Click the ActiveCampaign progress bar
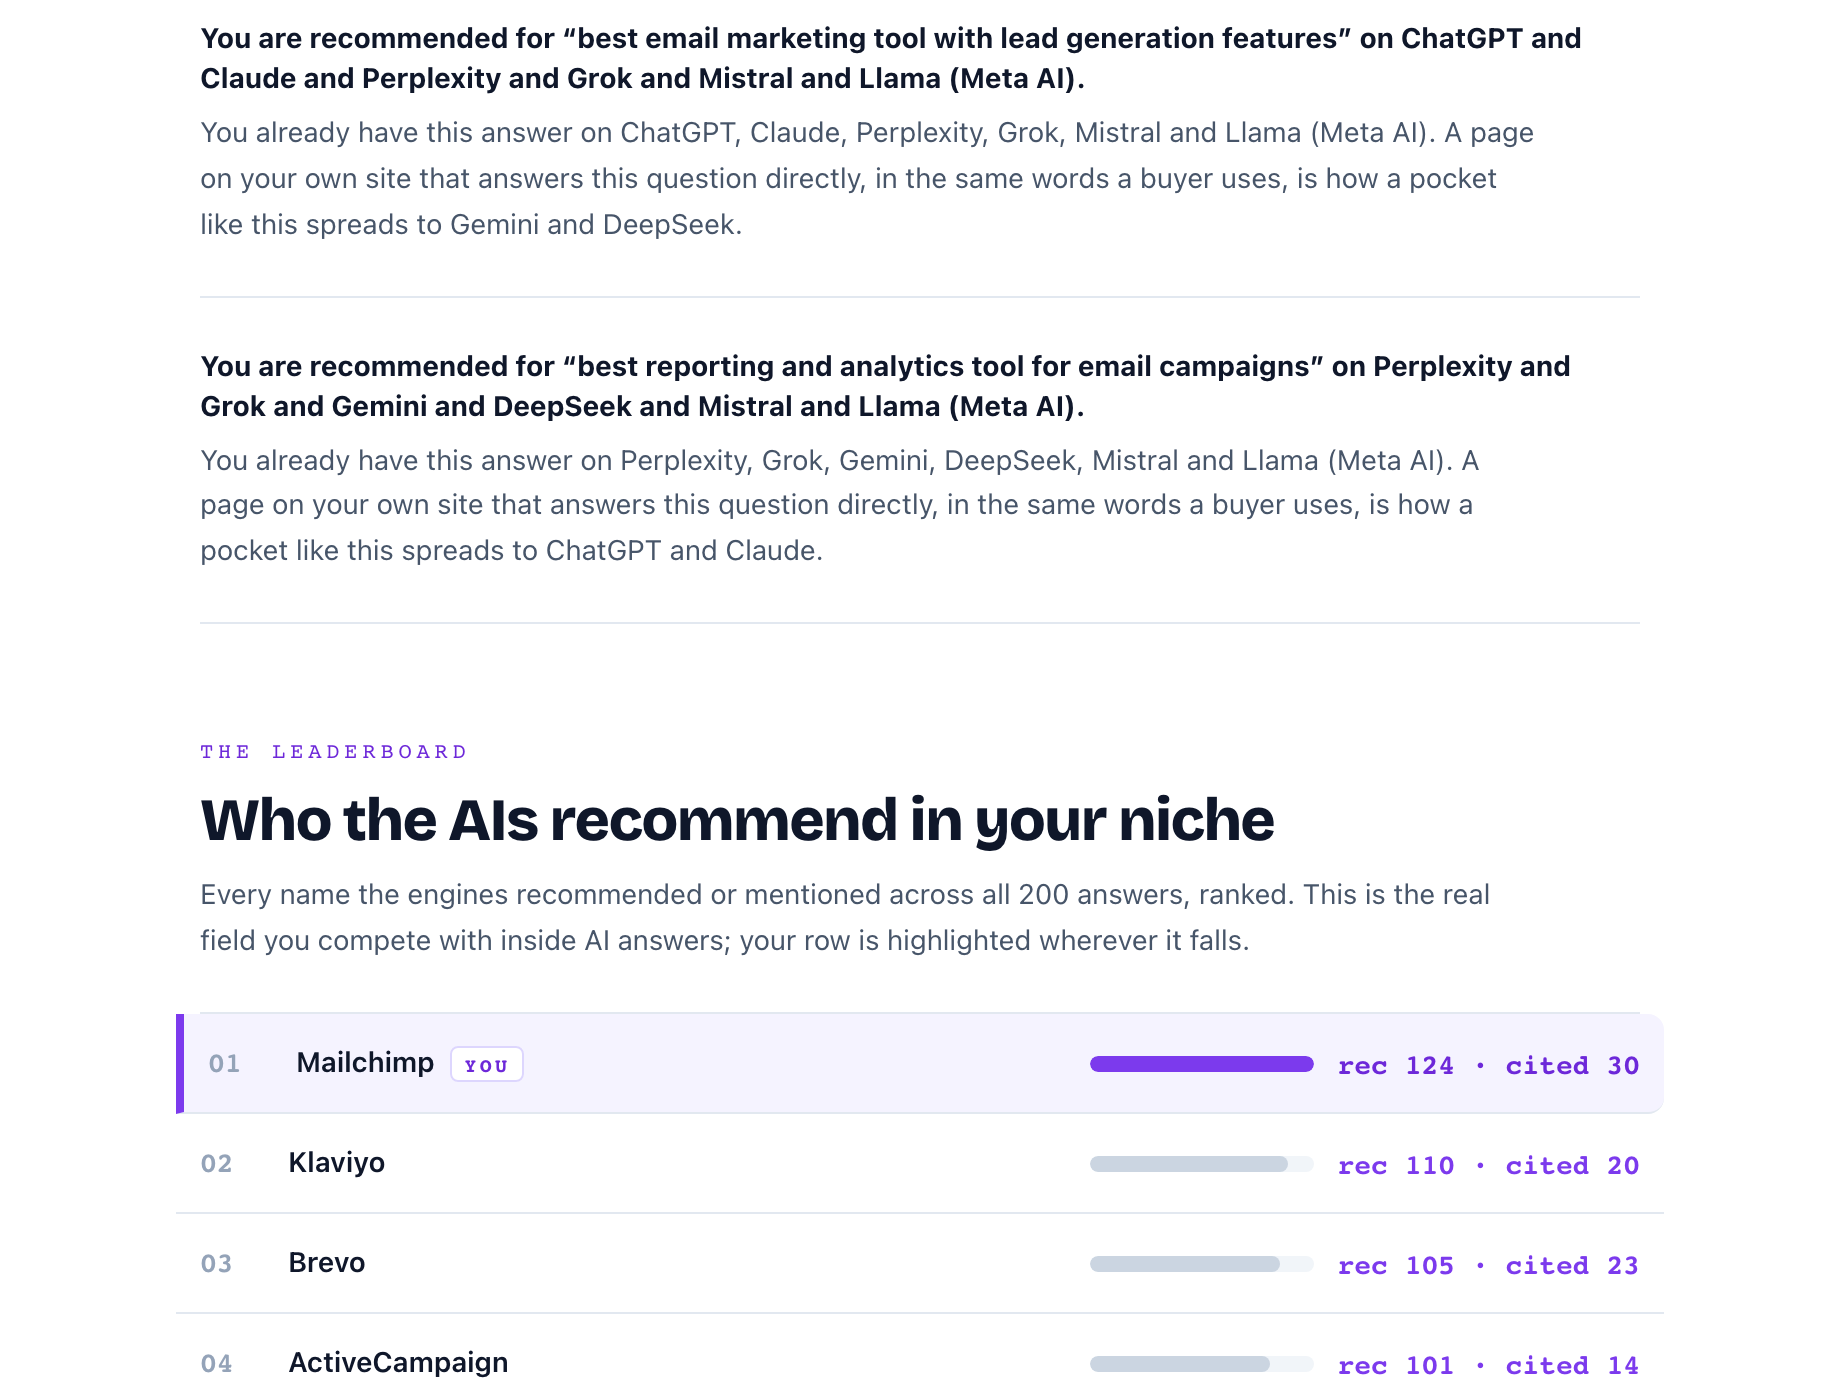The width and height of the screenshot is (1840, 1400). click(x=1201, y=1364)
